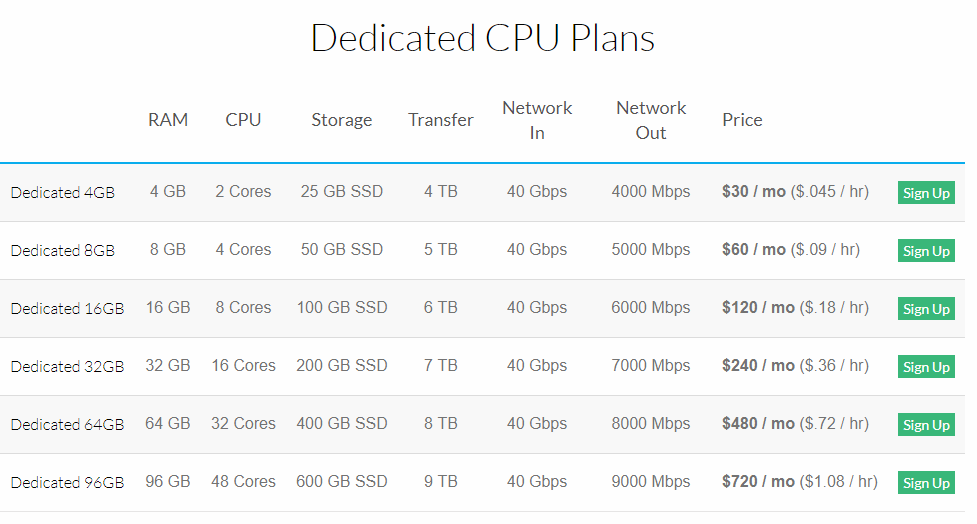Click the Dedicated 32GB plan name
This screenshot has width=977, height=524.
point(67,367)
